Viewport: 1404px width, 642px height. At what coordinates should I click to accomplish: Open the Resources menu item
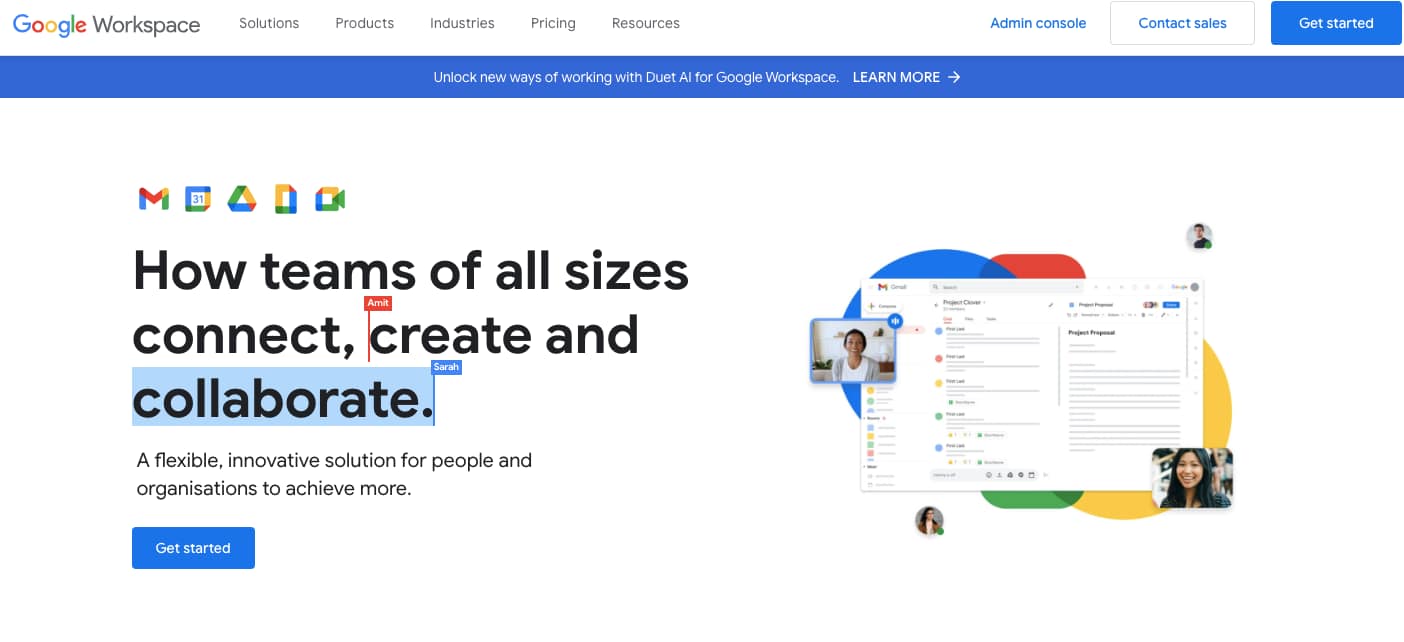pos(645,23)
